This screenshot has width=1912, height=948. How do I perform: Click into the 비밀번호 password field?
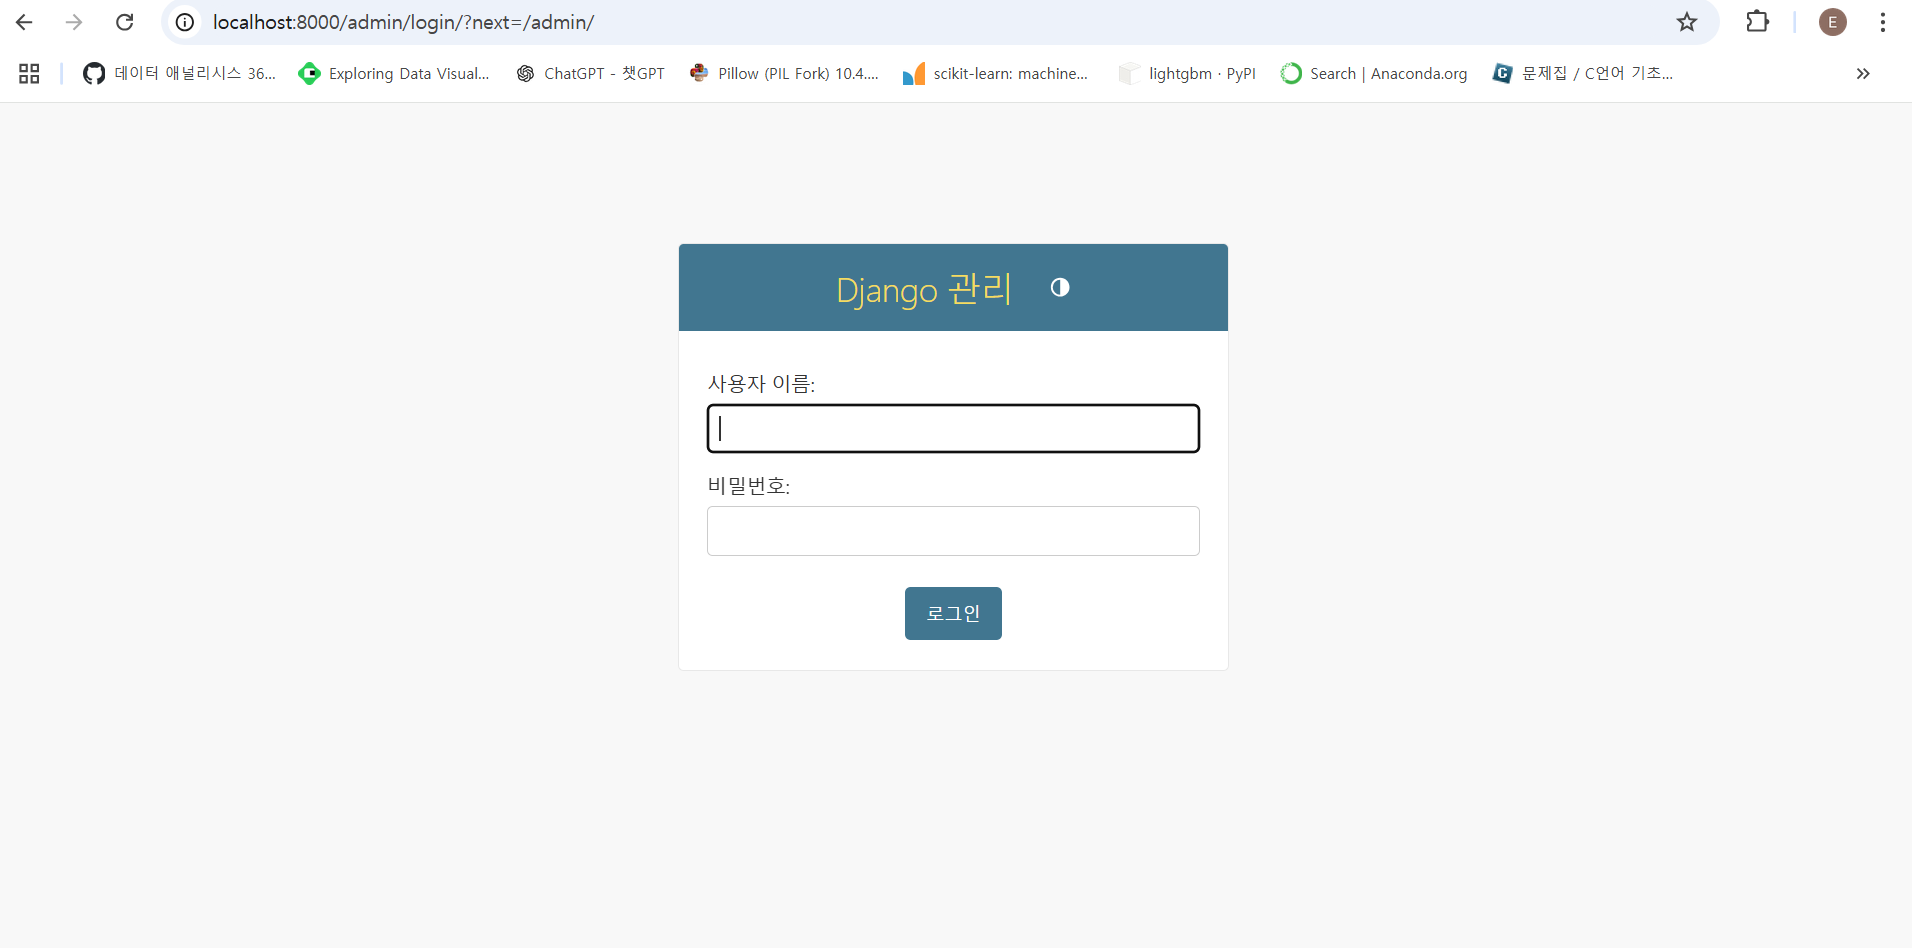[x=953, y=531]
